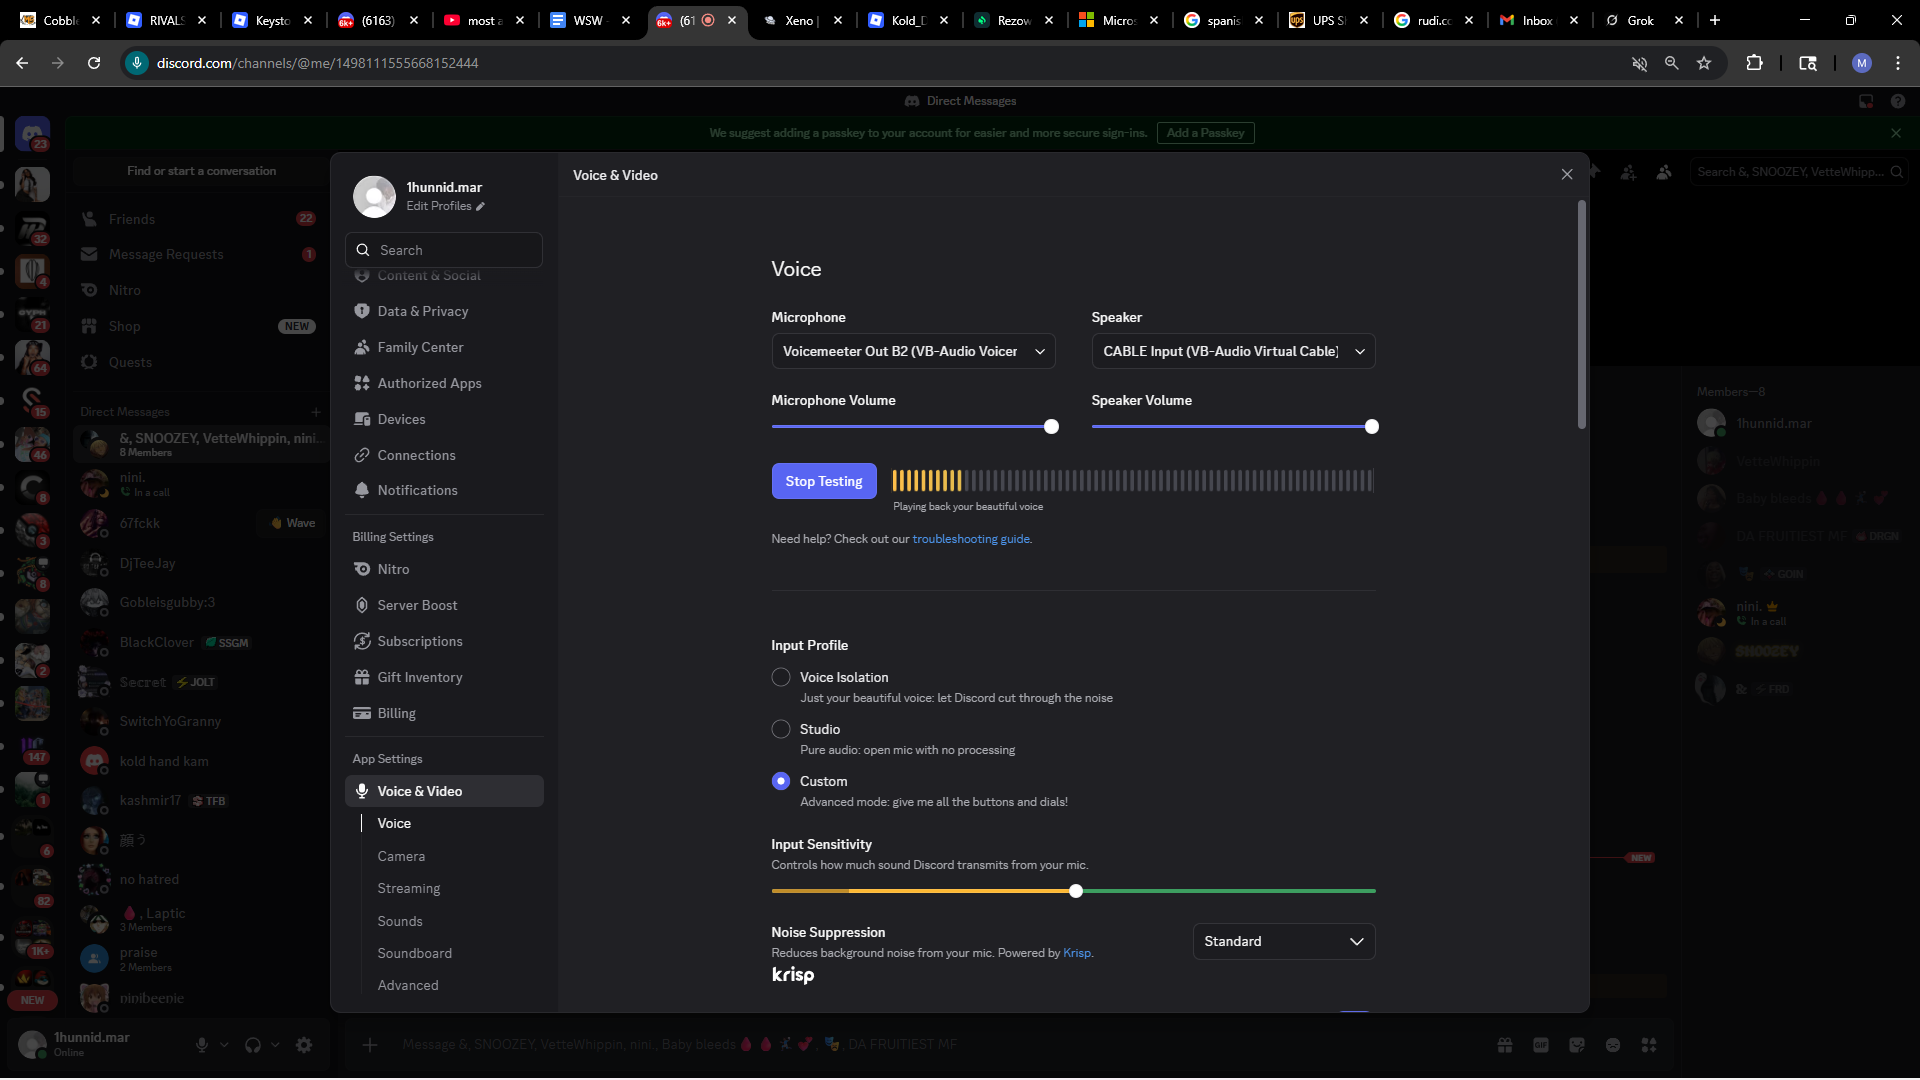The height and width of the screenshot is (1080, 1920).
Task: Open the Quests icon in sidebar
Action: (89, 362)
